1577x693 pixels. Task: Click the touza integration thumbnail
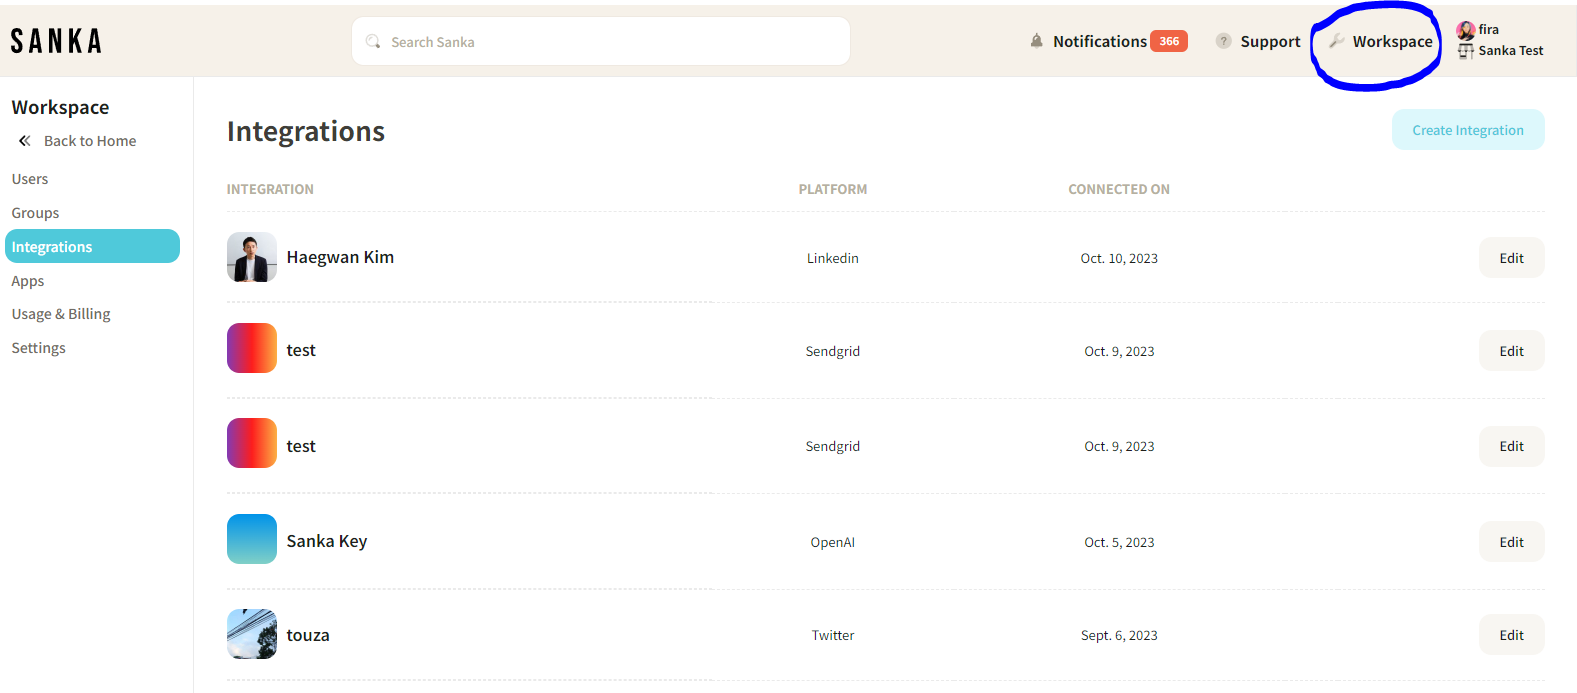pos(252,635)
